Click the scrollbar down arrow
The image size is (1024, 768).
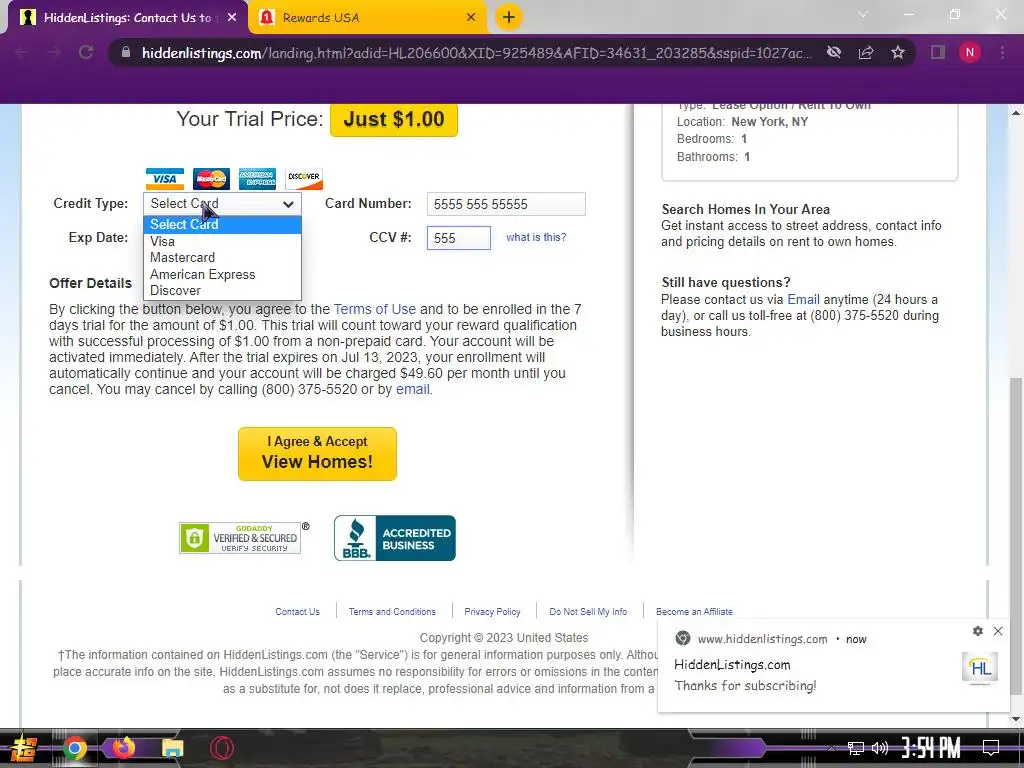click(x=1016, y=719)
